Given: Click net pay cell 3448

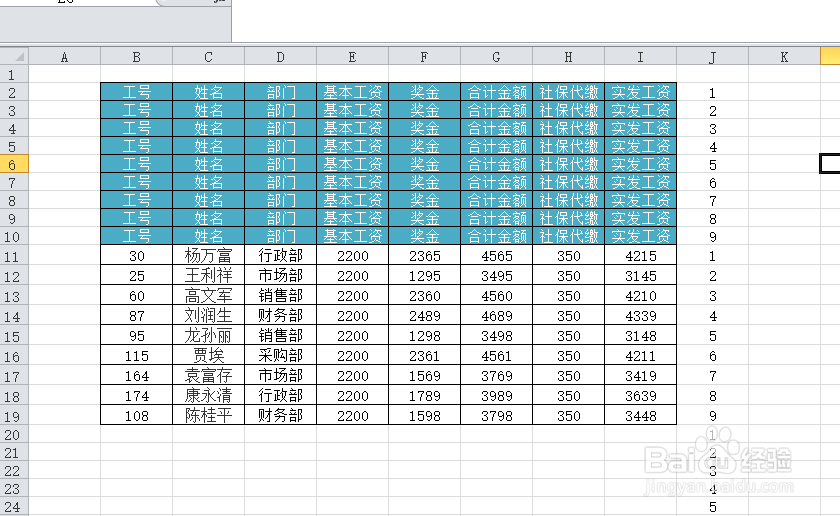Looking at the screenshot, I should click(x=641, y=415).
